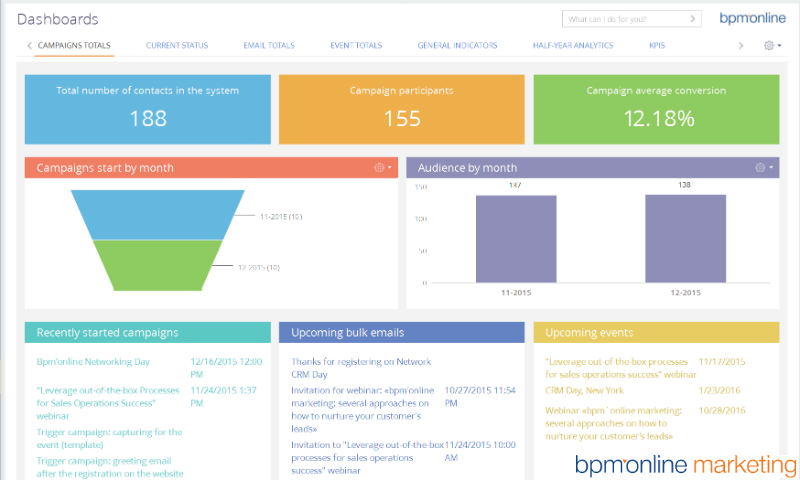This screenshot has width=800, height=480.
Task: Switch to the Email Totals tab
Action: tap(267, 45)
